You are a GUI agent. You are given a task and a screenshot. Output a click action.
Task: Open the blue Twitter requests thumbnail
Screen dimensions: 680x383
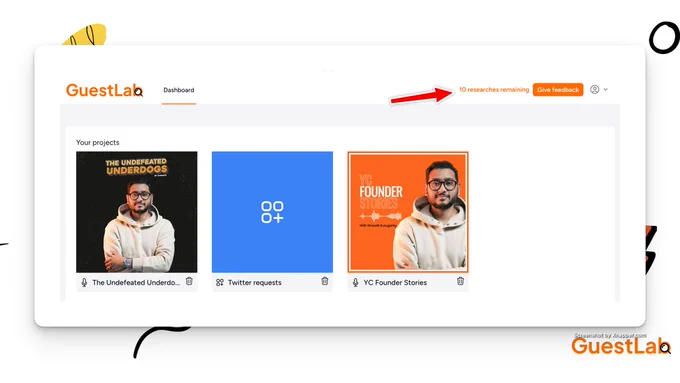click(272, 212)
